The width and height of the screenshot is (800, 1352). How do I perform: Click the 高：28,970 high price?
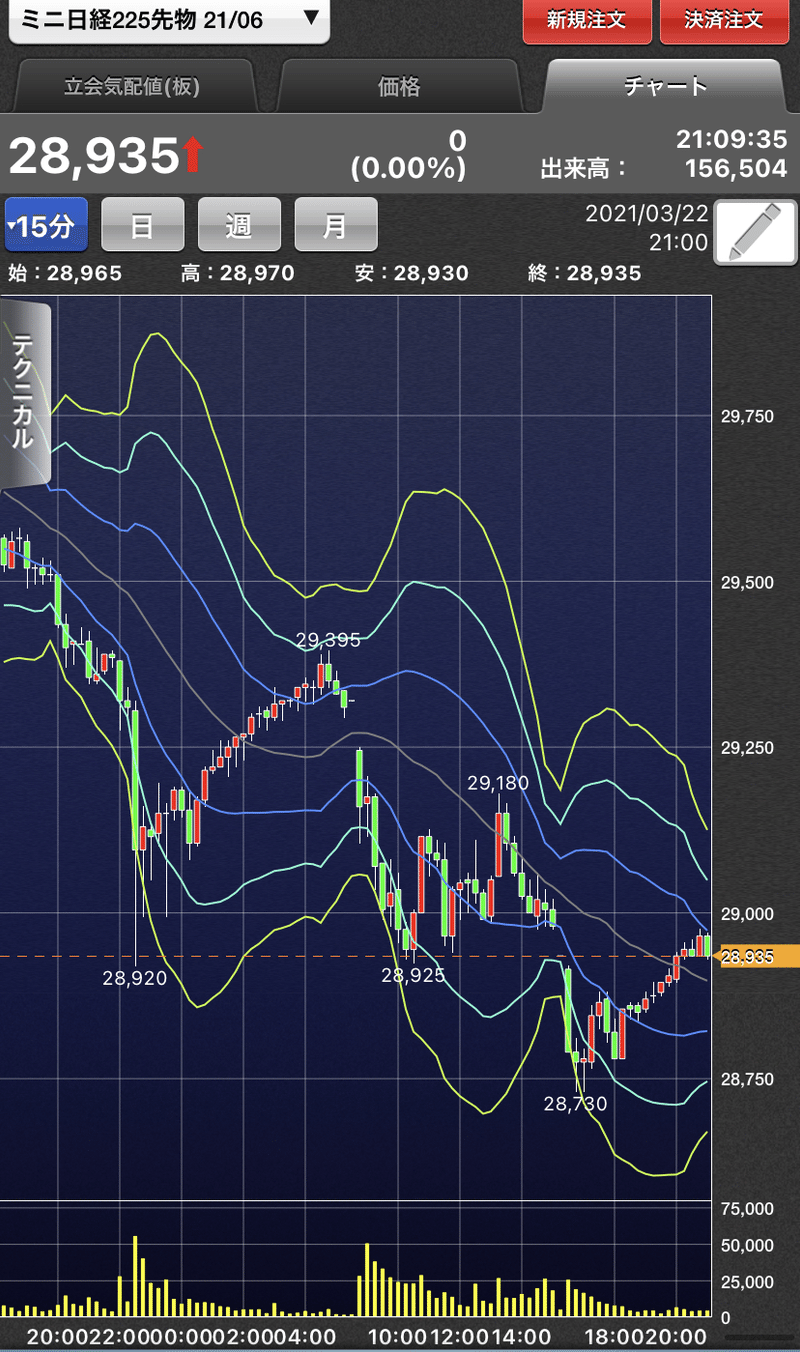[x=238, y=273]
